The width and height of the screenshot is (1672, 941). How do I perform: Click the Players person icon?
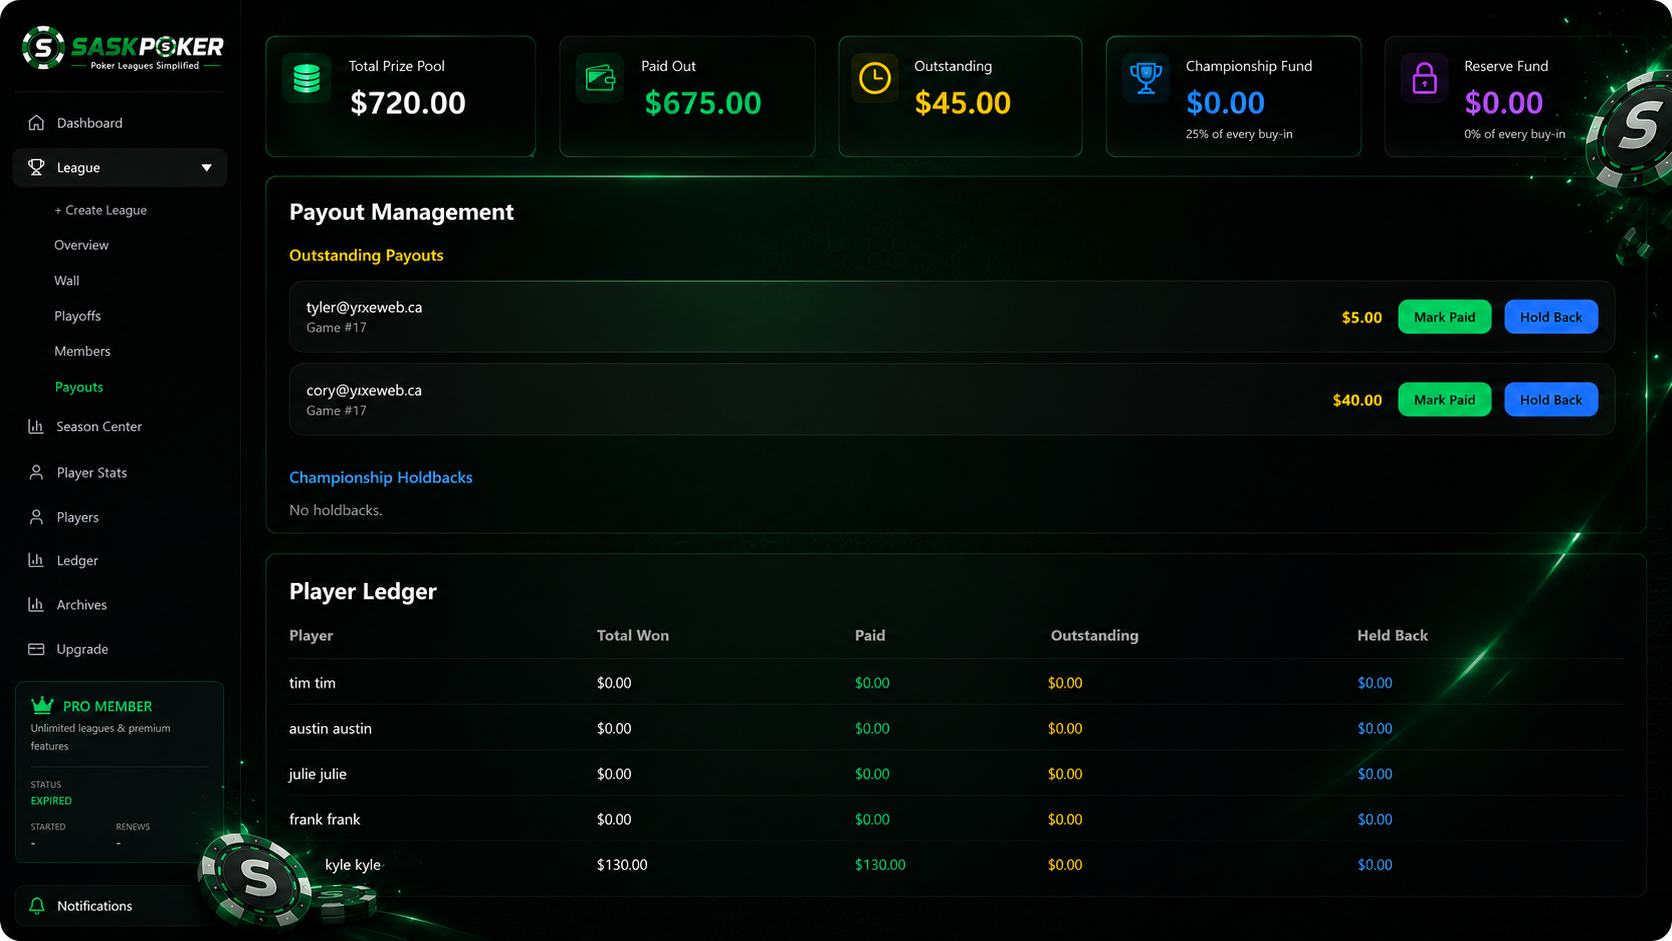click(x=36, y=517)
